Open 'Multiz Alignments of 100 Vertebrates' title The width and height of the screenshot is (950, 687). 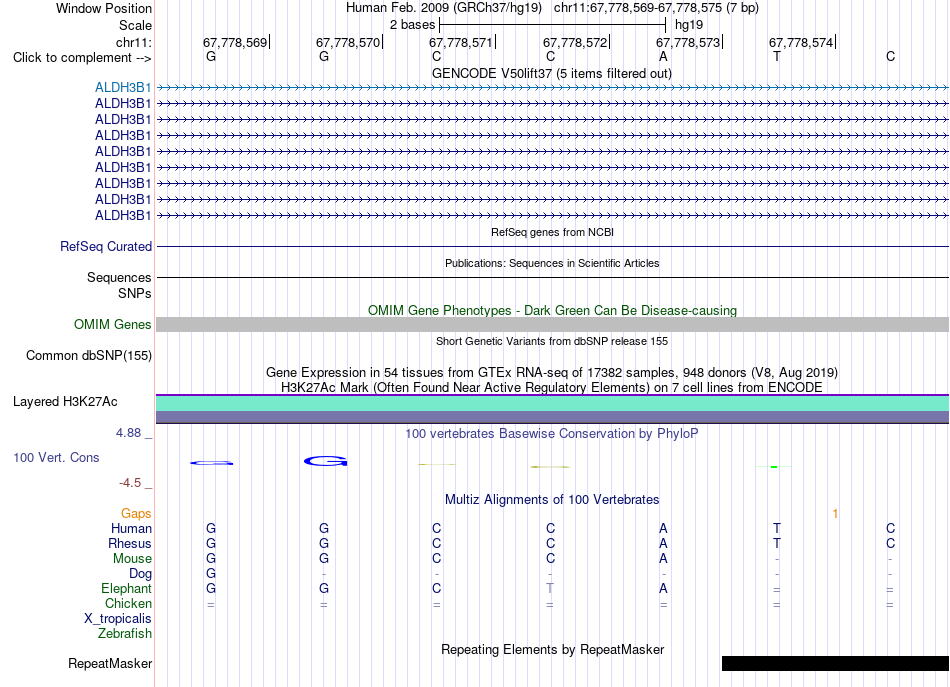(x=552, y=499)
